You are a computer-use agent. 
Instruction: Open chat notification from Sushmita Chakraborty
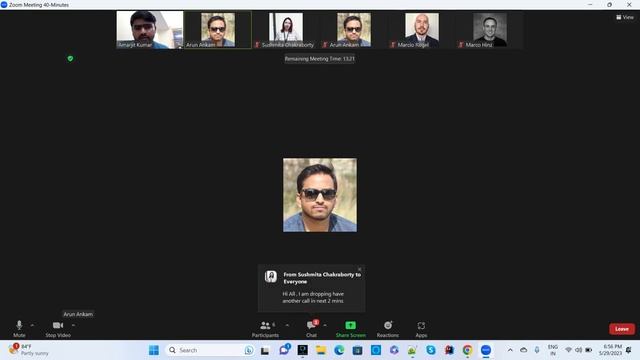[311, 288]
